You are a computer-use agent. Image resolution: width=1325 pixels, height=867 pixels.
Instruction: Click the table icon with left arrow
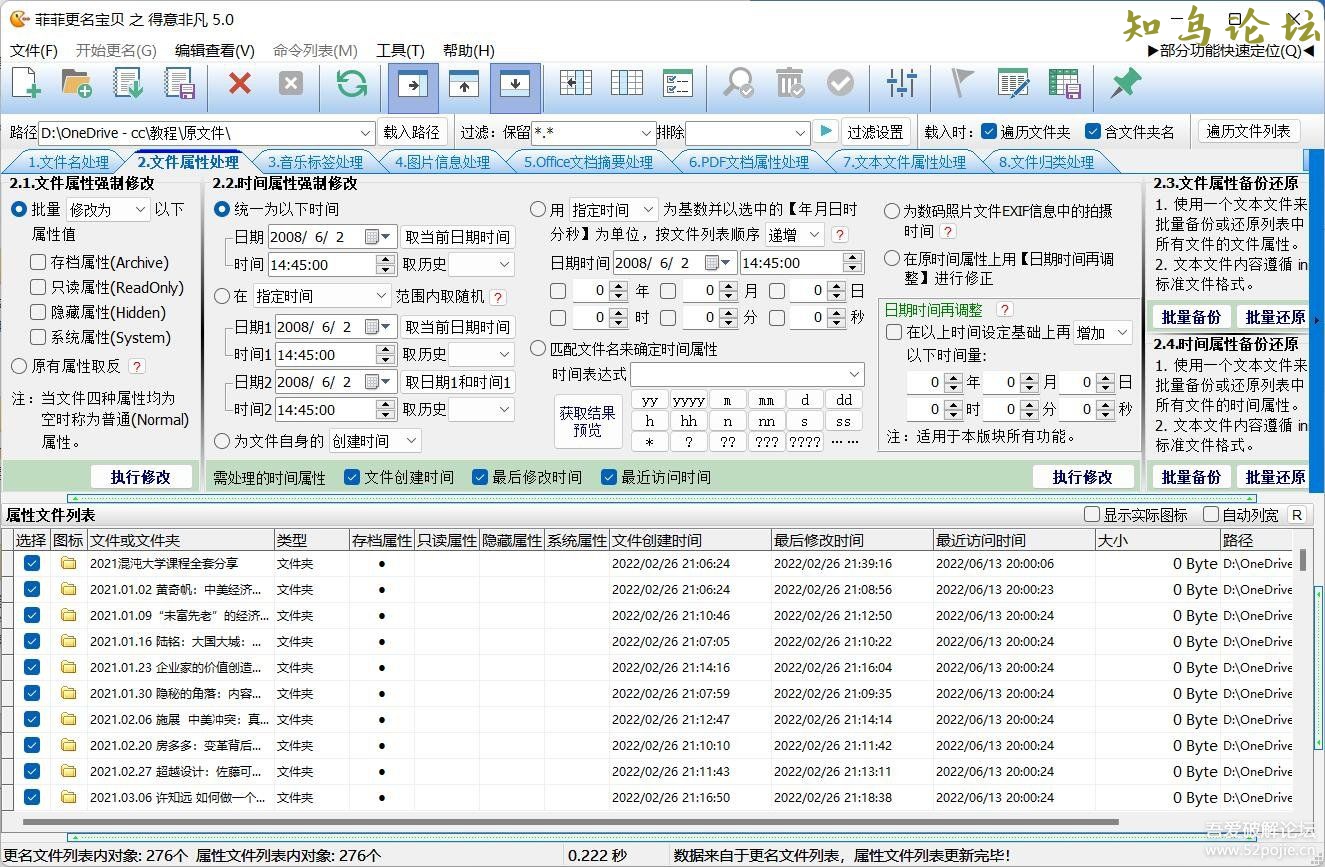click(x=576, y=84)
